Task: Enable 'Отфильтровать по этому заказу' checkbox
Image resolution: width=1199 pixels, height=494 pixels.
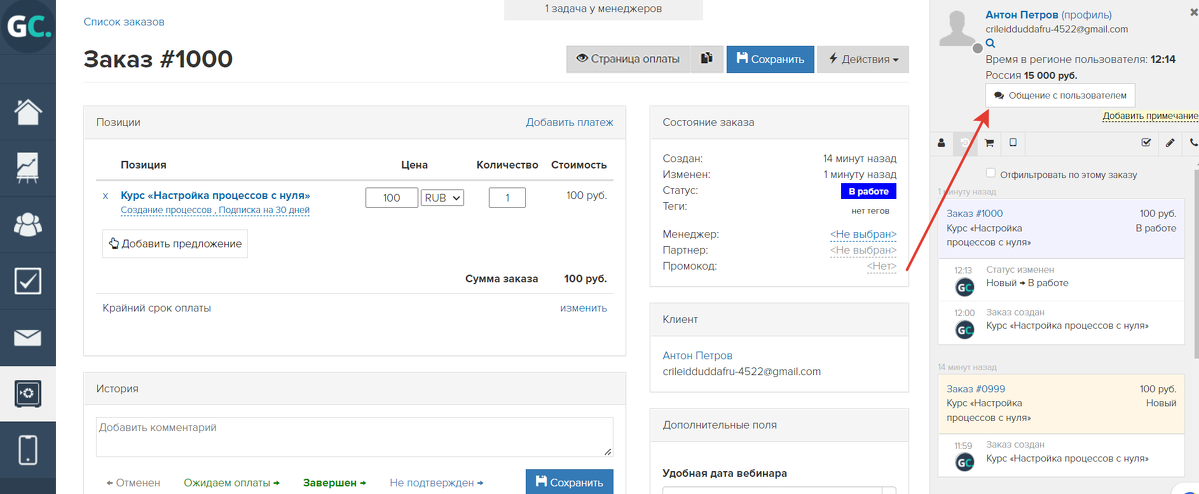Action: point(991,174)
